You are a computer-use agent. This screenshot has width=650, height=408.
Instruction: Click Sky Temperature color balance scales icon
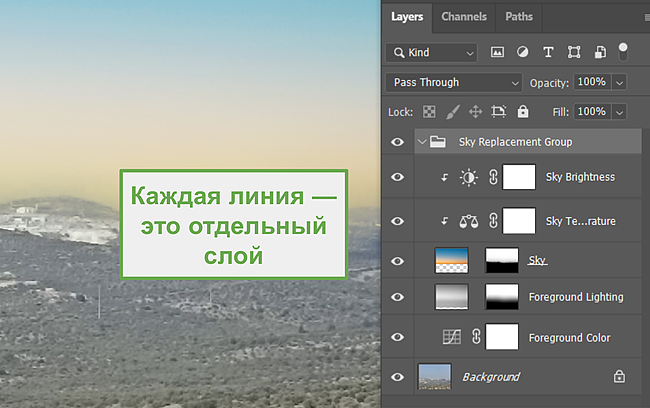click(468, 221)
